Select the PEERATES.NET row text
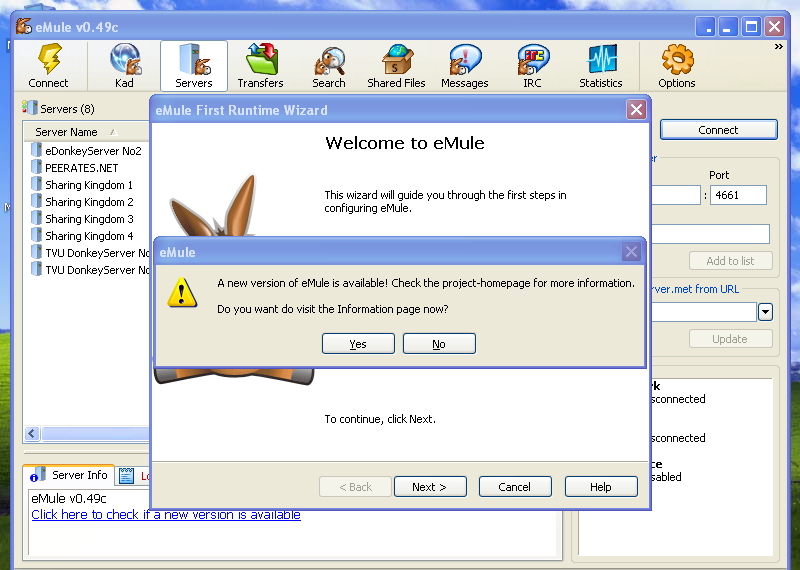Image resolution: width=800 pixels, height=570 pixels. (x=82, y=168)
